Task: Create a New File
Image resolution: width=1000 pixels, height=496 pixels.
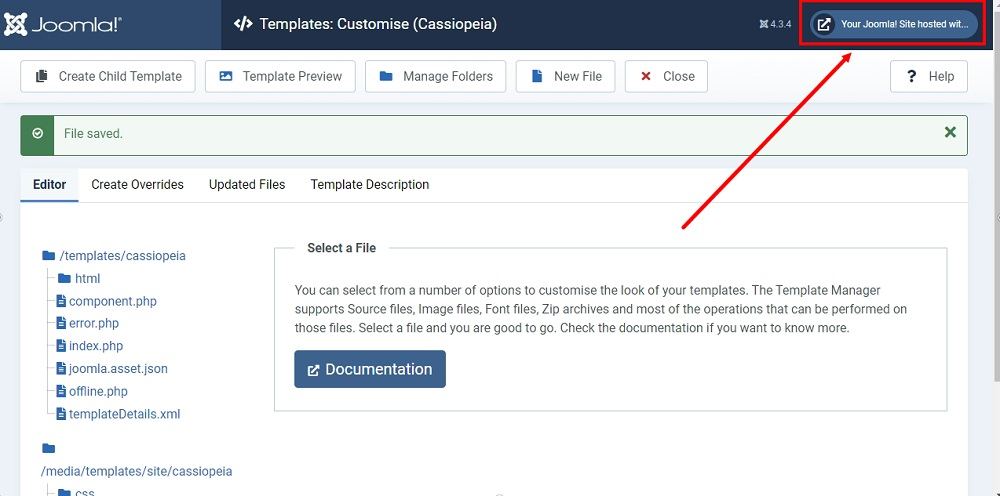Action: pos(565,77)
